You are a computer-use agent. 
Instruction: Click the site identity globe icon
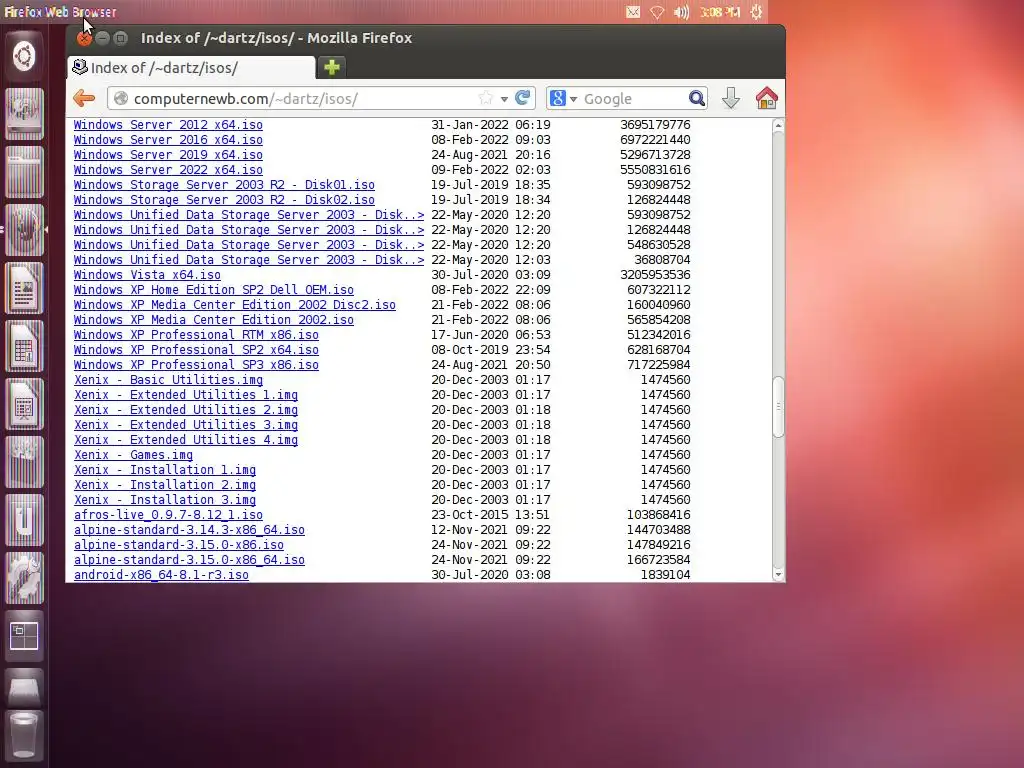(121, 99)
